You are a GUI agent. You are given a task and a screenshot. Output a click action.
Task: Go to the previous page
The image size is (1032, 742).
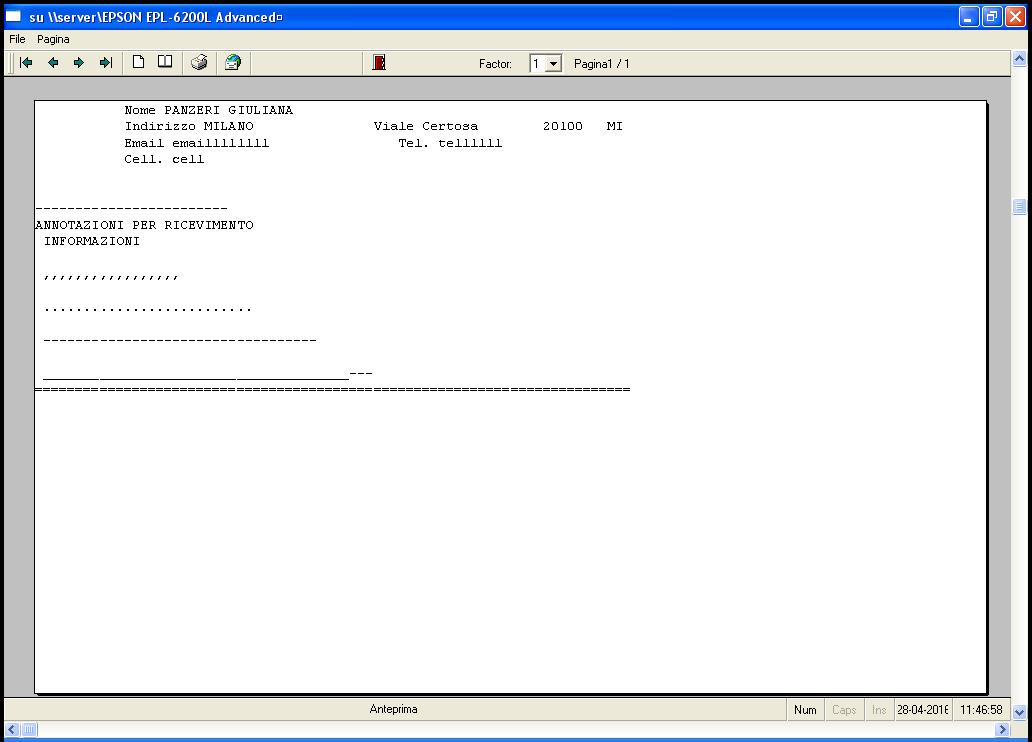pos(53,63)
